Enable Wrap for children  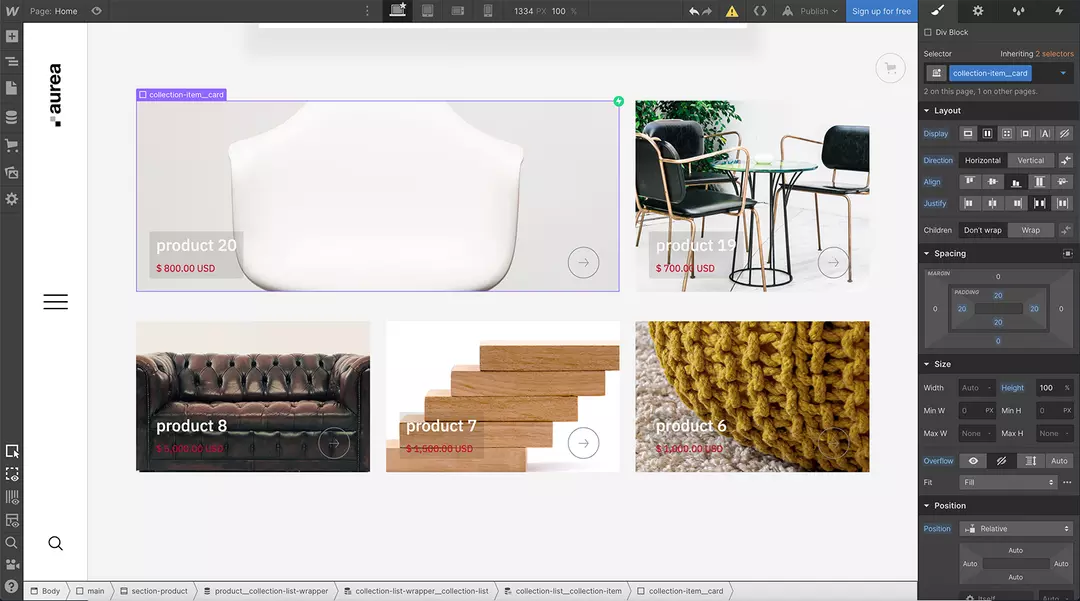tap(1030, 230)
